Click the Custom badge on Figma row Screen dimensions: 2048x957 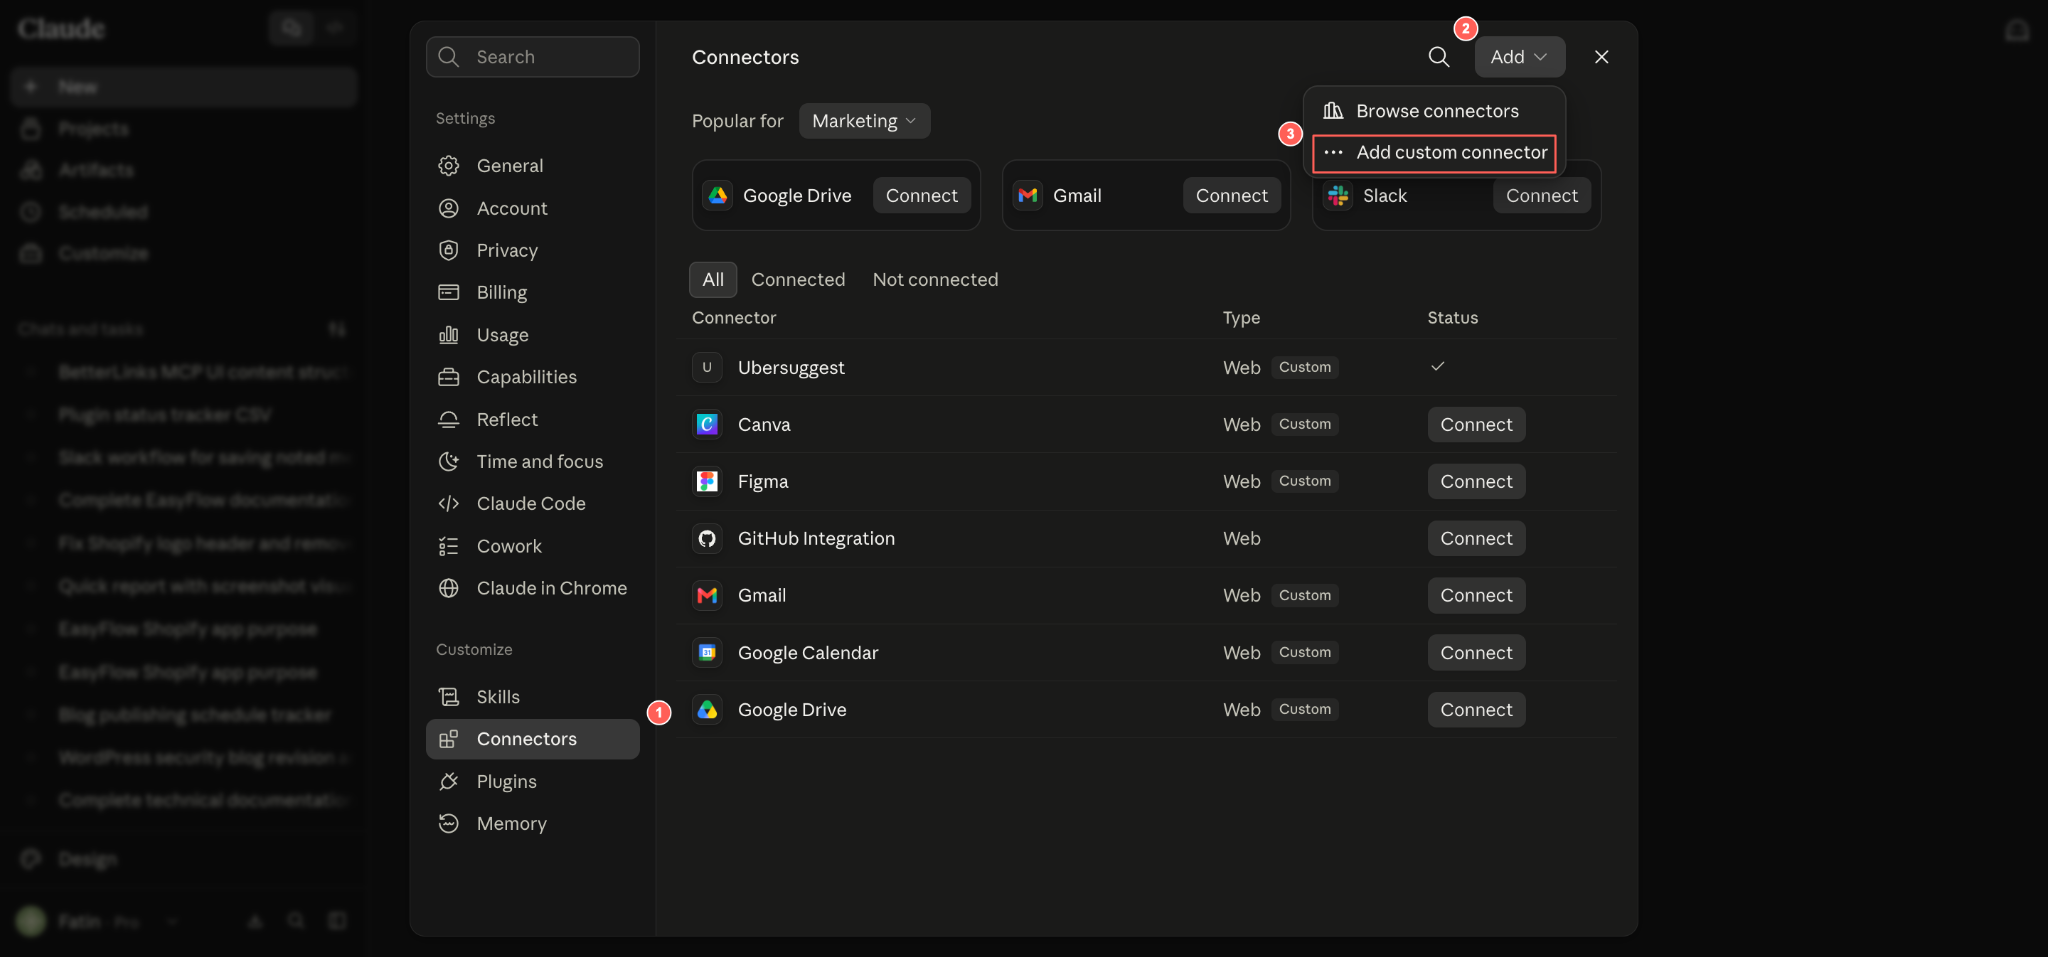1305,481
